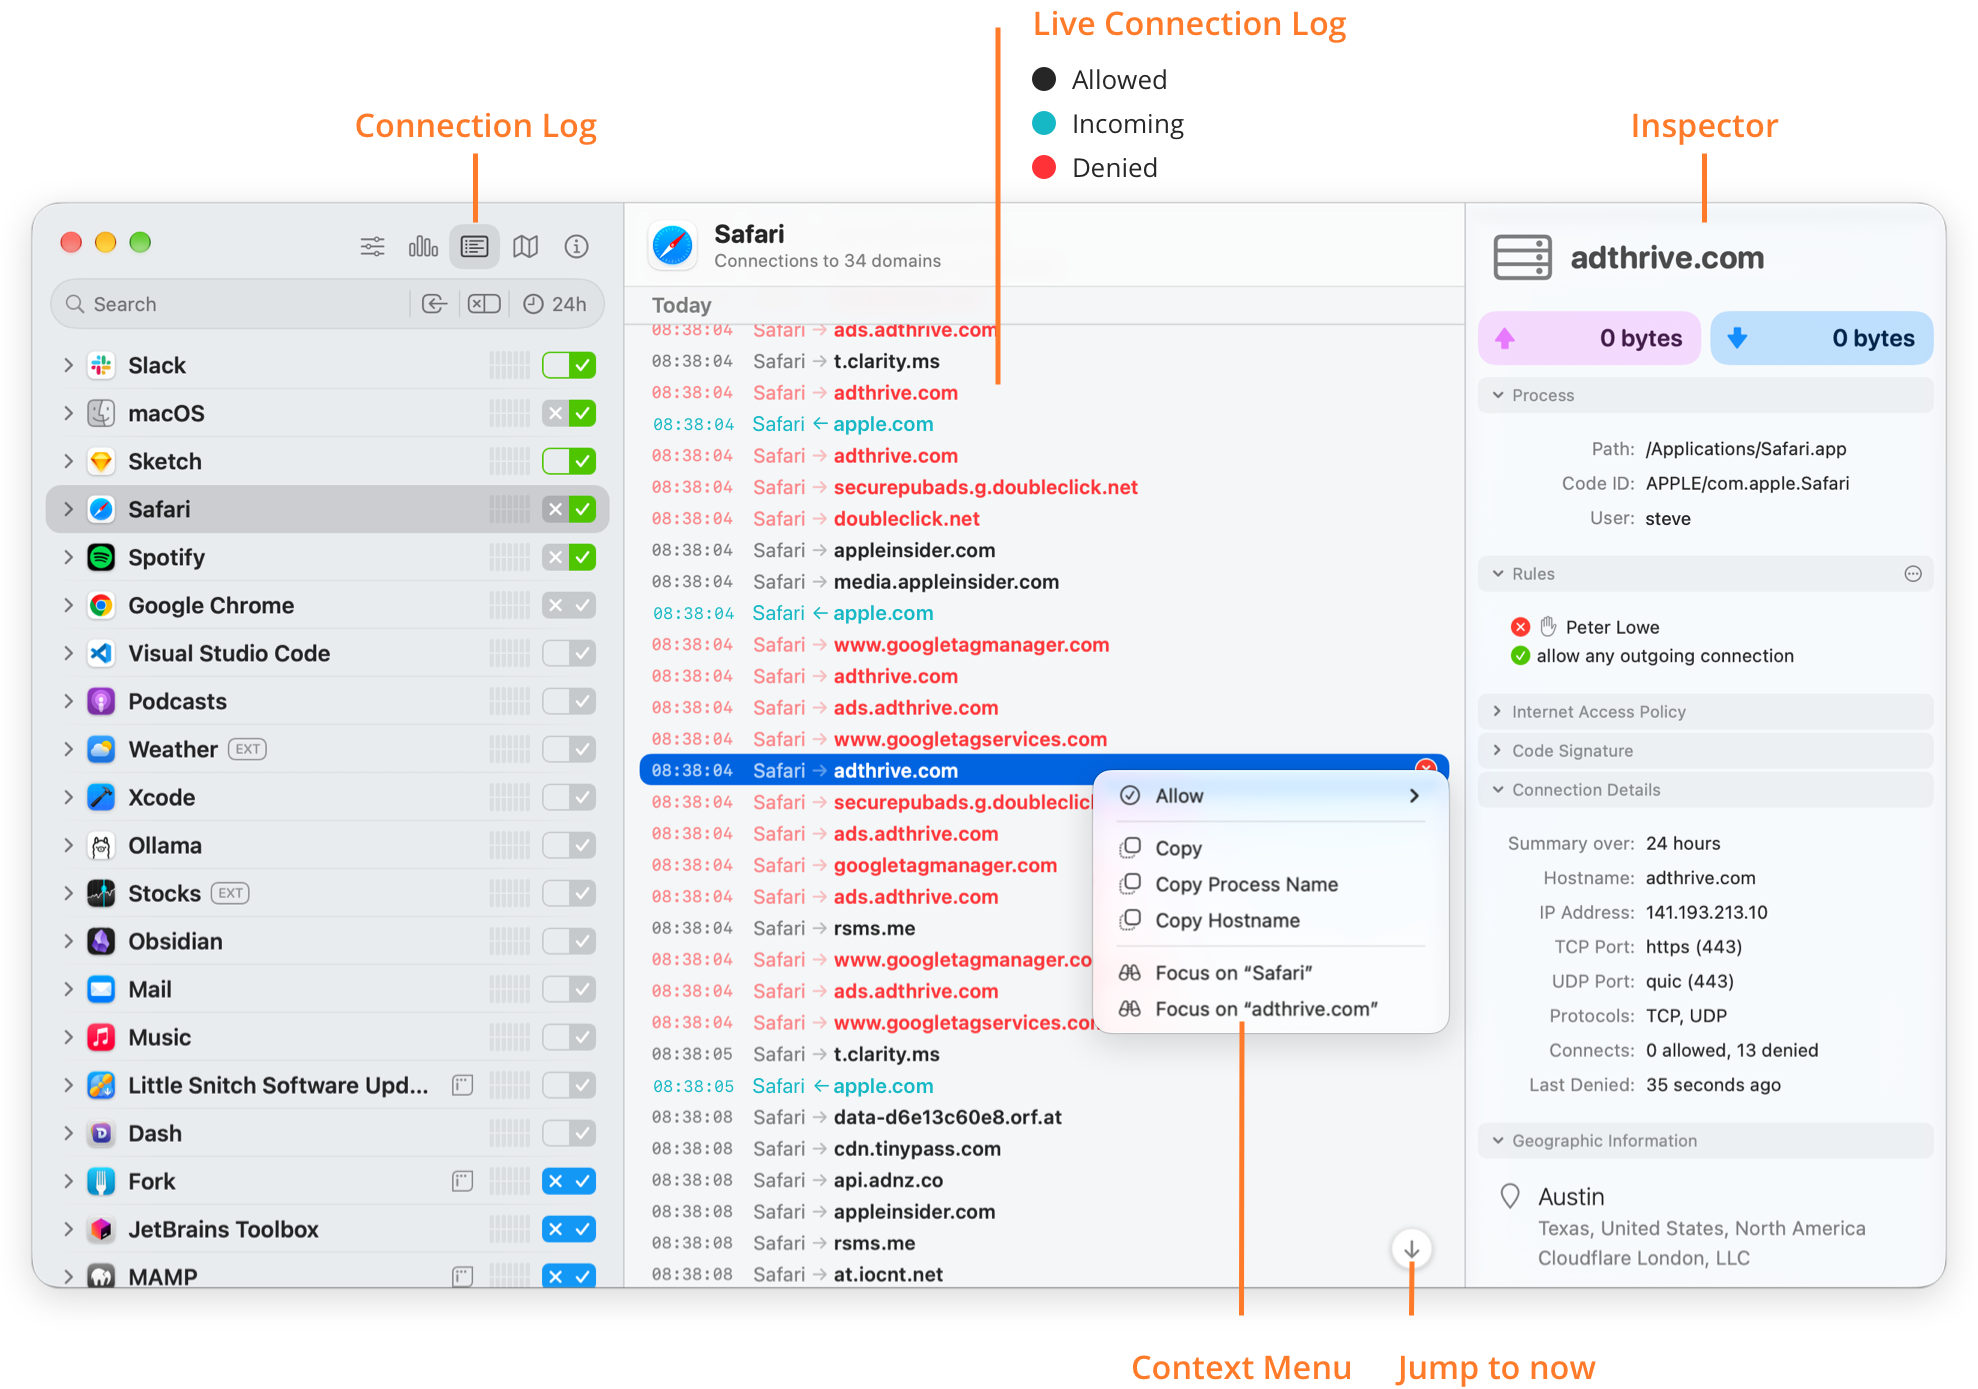Click the downloaded 0 bytes blue indicator
Image resolution: width=1978 pixels, height=1389 pixels.
(1821, 338)
